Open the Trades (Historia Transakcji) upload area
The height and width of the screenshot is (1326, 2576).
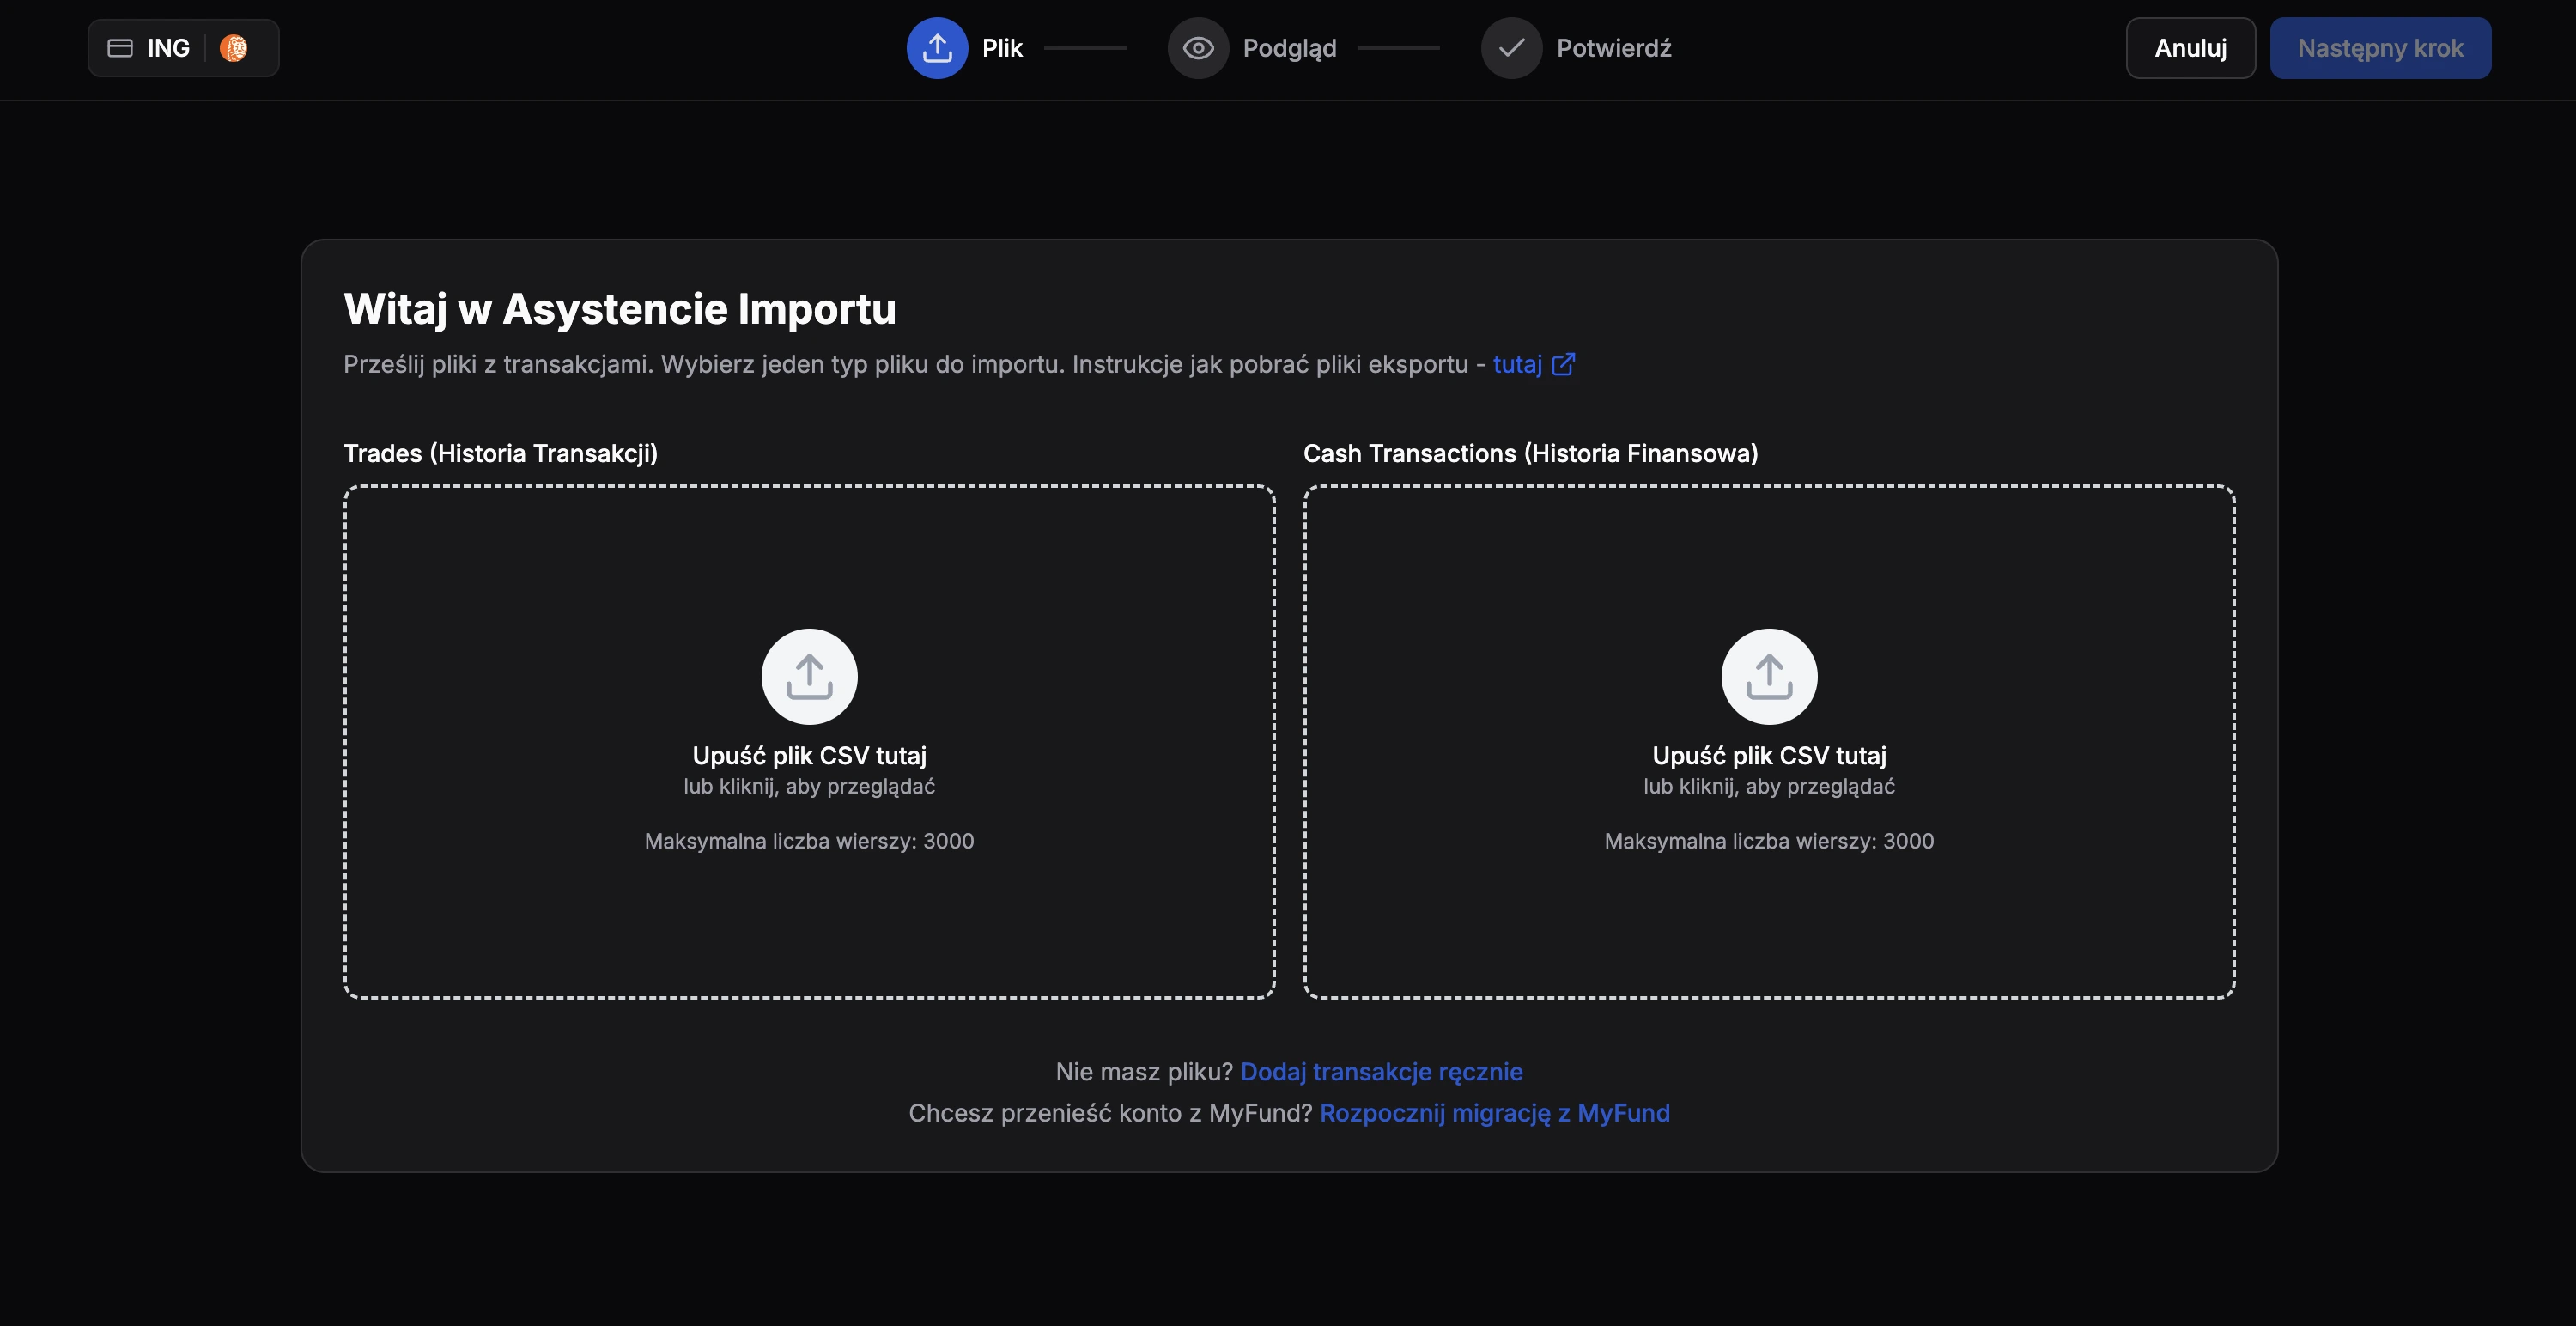(x=808, y=740)
